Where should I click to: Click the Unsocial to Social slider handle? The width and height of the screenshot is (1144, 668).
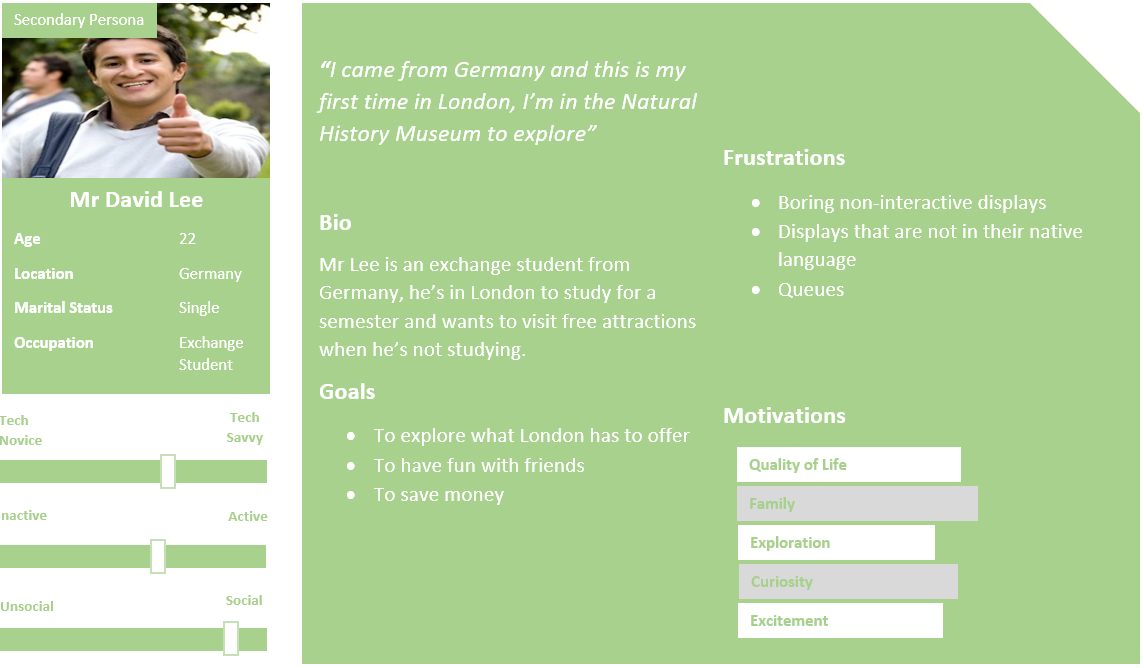point(231,638)
